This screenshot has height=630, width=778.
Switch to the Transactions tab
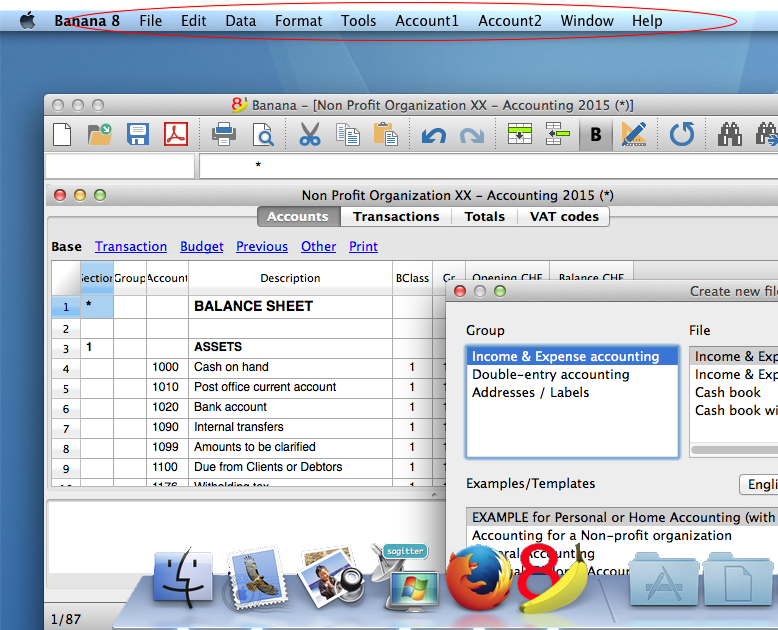point(396,217)
